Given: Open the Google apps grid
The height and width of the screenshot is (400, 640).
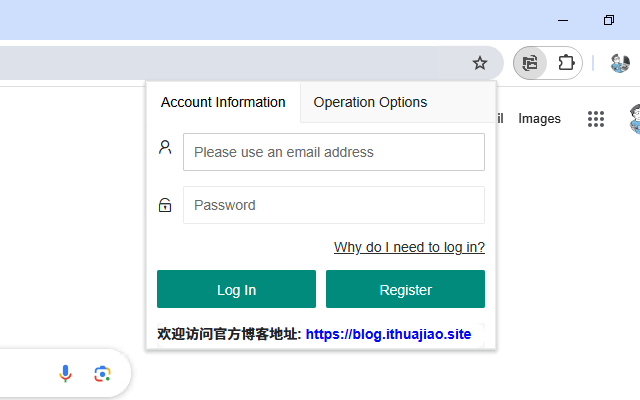Looking at the screenshot, I should pos(596,119).
